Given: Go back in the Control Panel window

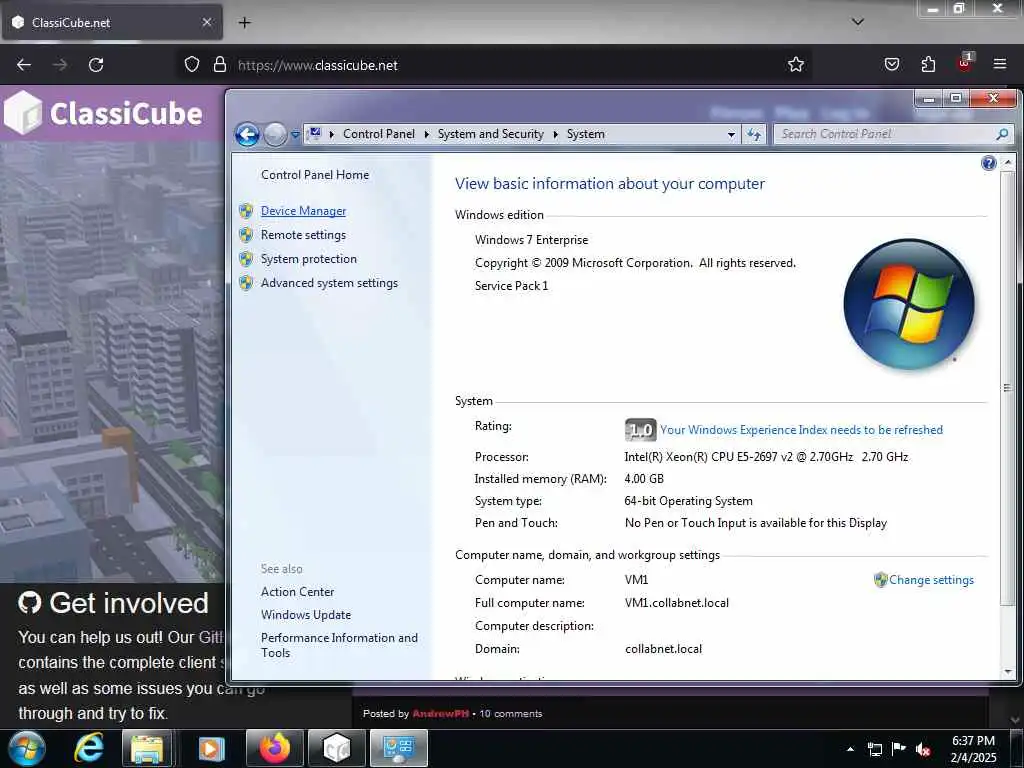Looking at the screenshot, I should pyautogui.click(x=248, y=135).
